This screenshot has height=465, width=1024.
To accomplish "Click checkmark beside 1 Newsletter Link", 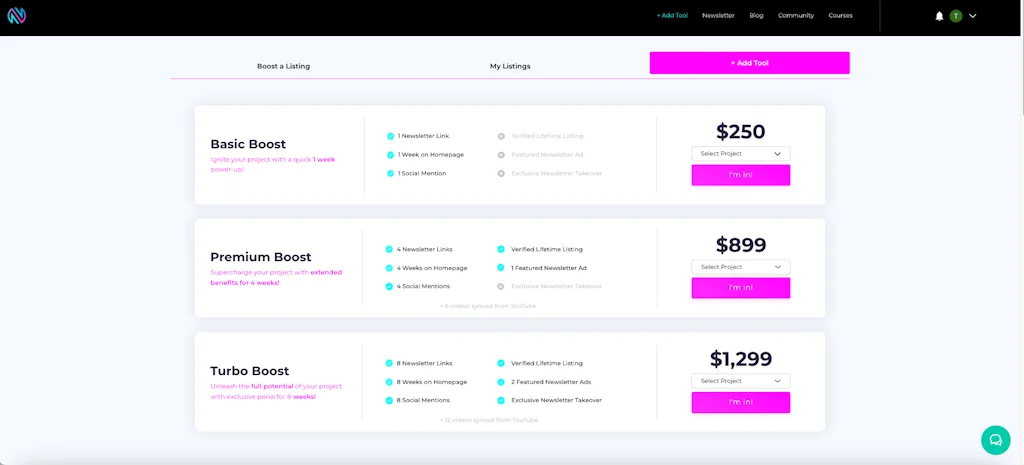I will (x=390, y=136).
